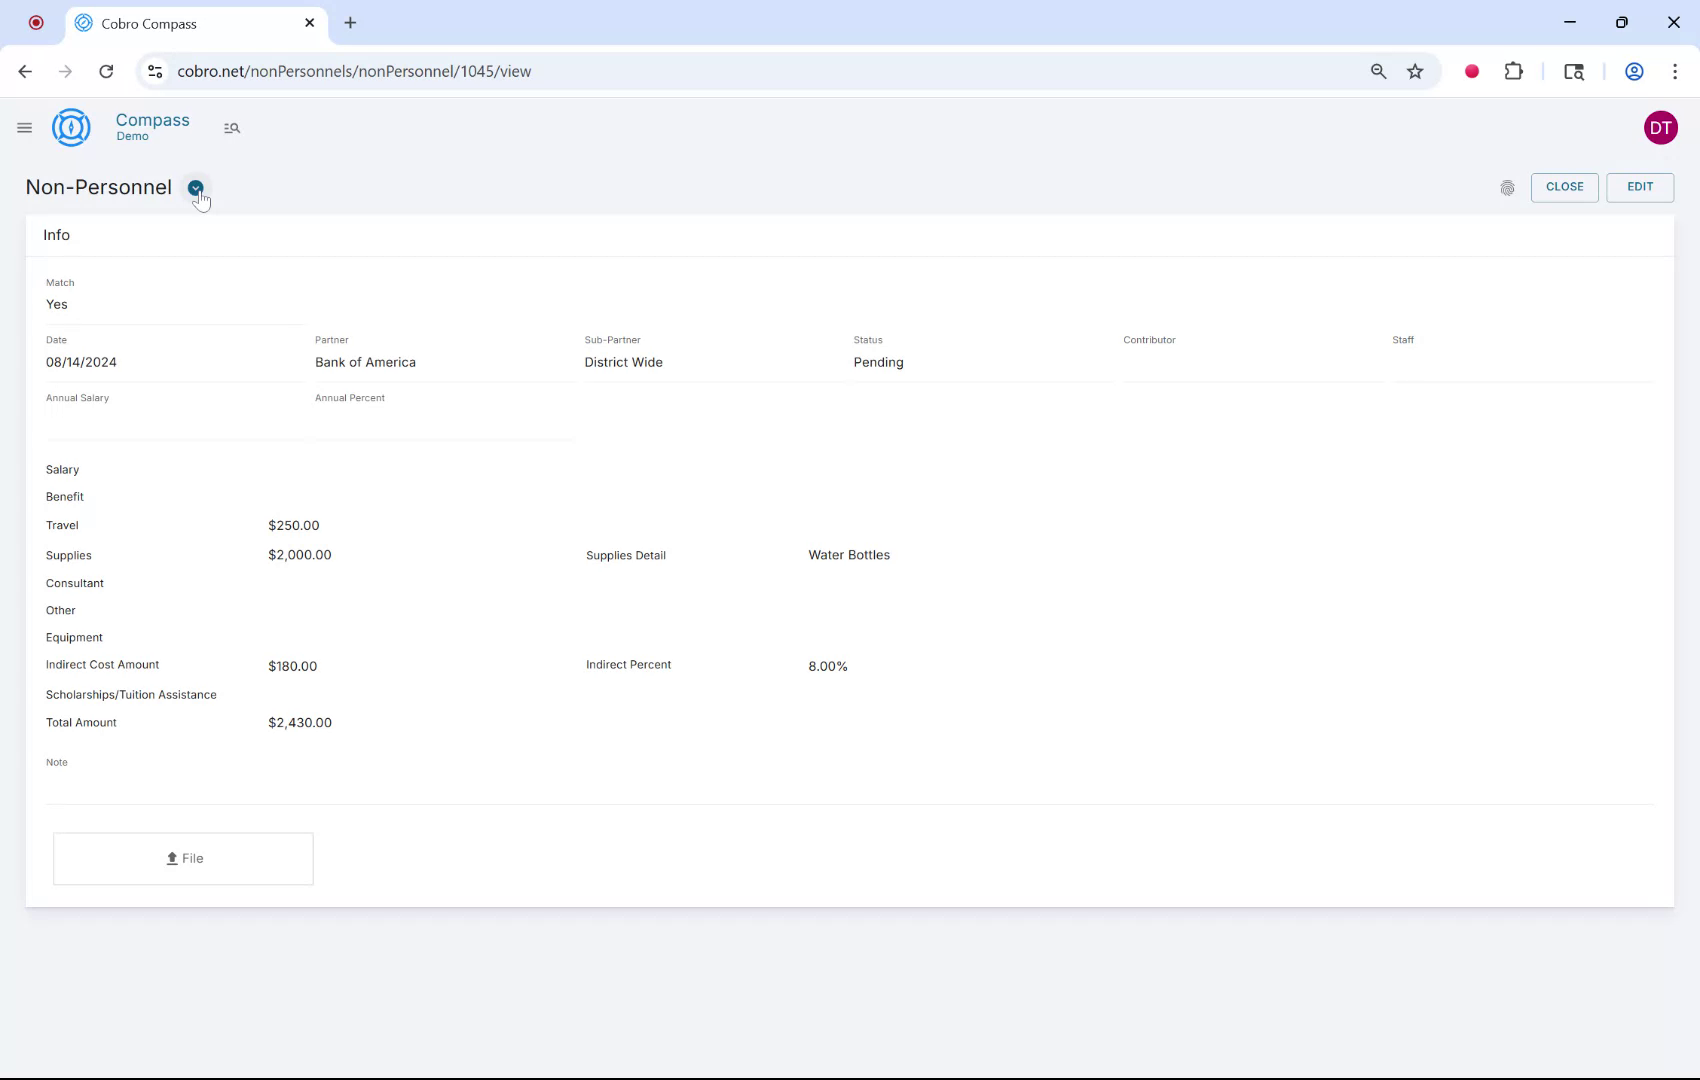Open Chrome's three-dot menu

(1676, 71)
